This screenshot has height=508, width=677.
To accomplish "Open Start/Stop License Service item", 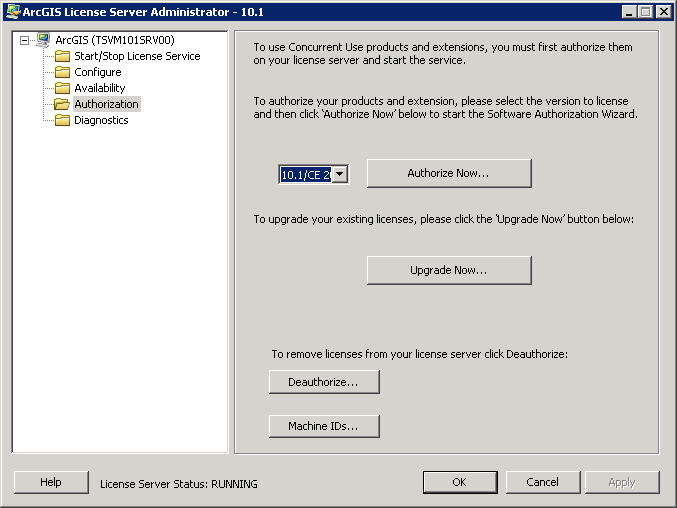I will (137, 56).
